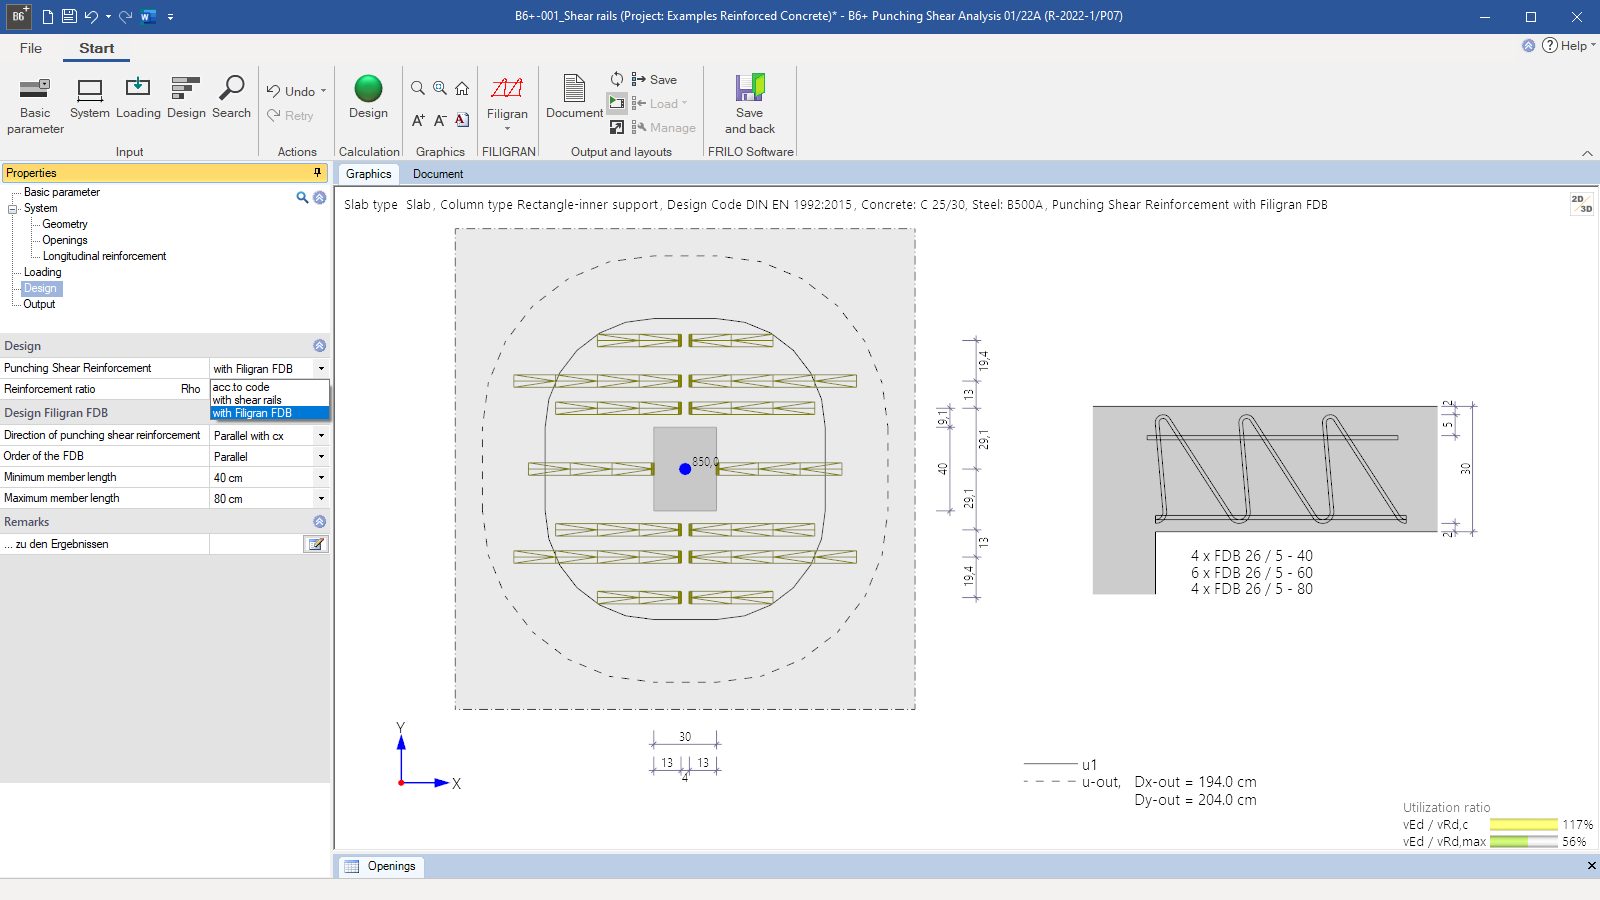
Task: Pin the Properties panel
Action: [318, 173]
